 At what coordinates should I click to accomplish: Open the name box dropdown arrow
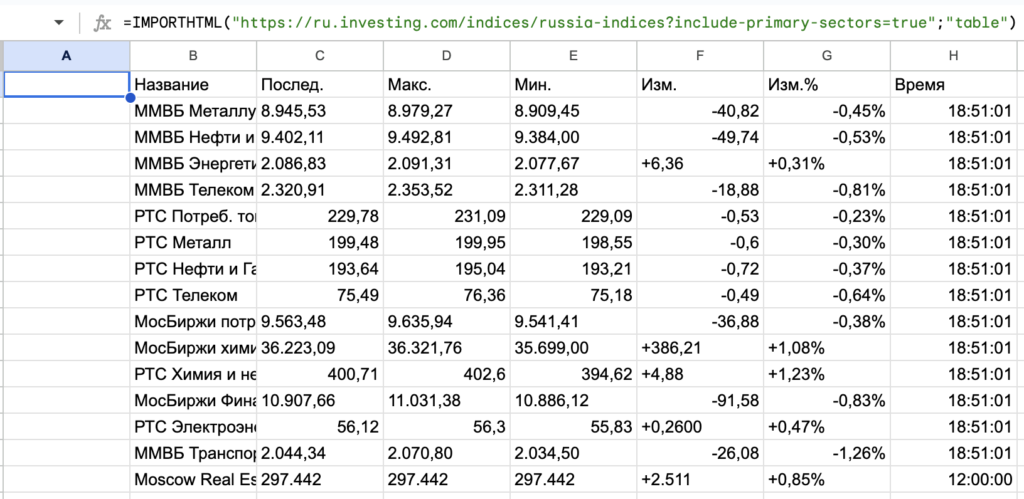point(58,22)
